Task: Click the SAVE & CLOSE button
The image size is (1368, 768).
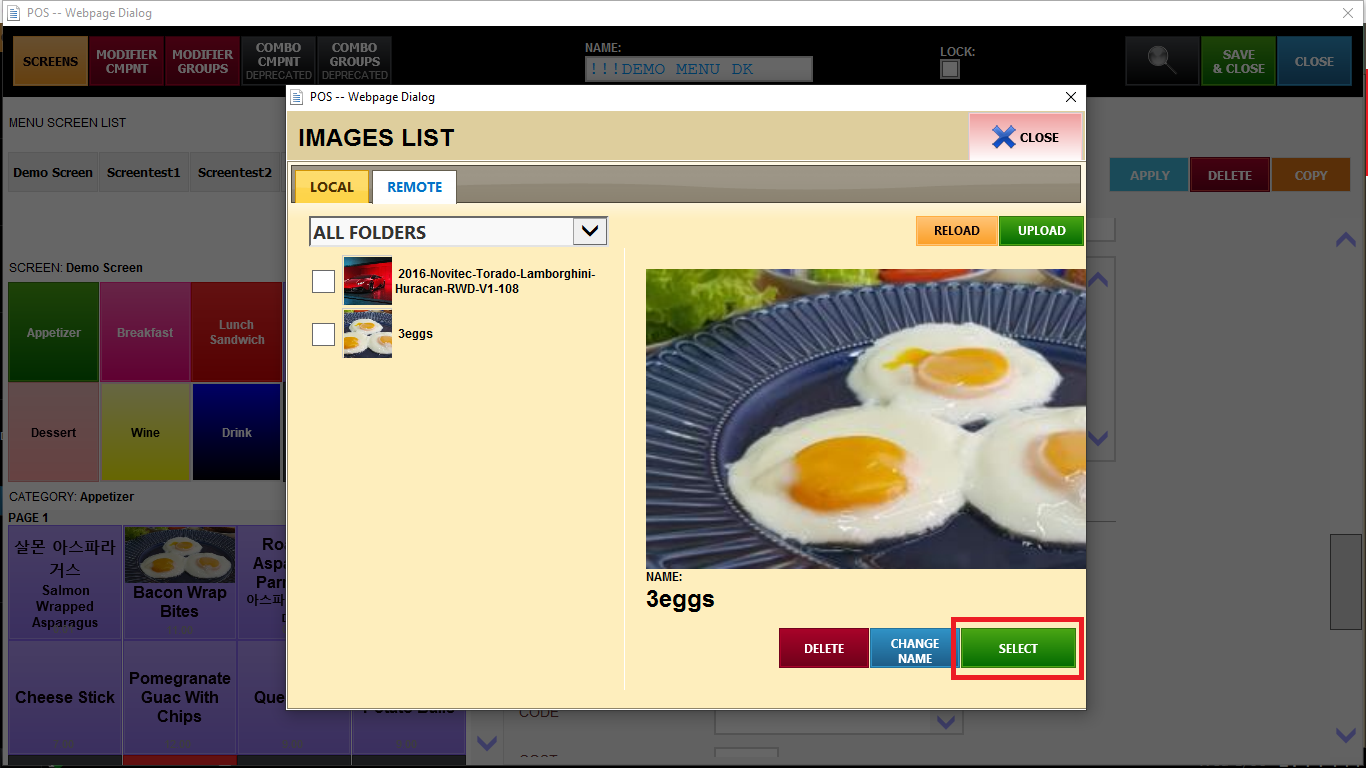Action: pyautogui.click(x=1238, y=61)
